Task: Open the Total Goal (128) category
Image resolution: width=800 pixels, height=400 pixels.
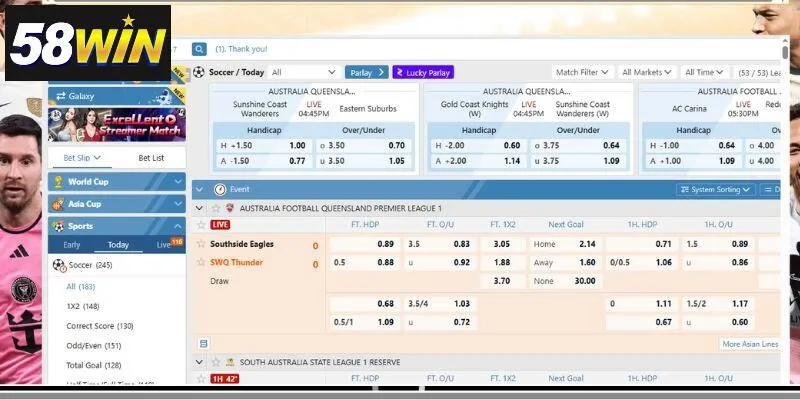Action: tap(94, 365)
